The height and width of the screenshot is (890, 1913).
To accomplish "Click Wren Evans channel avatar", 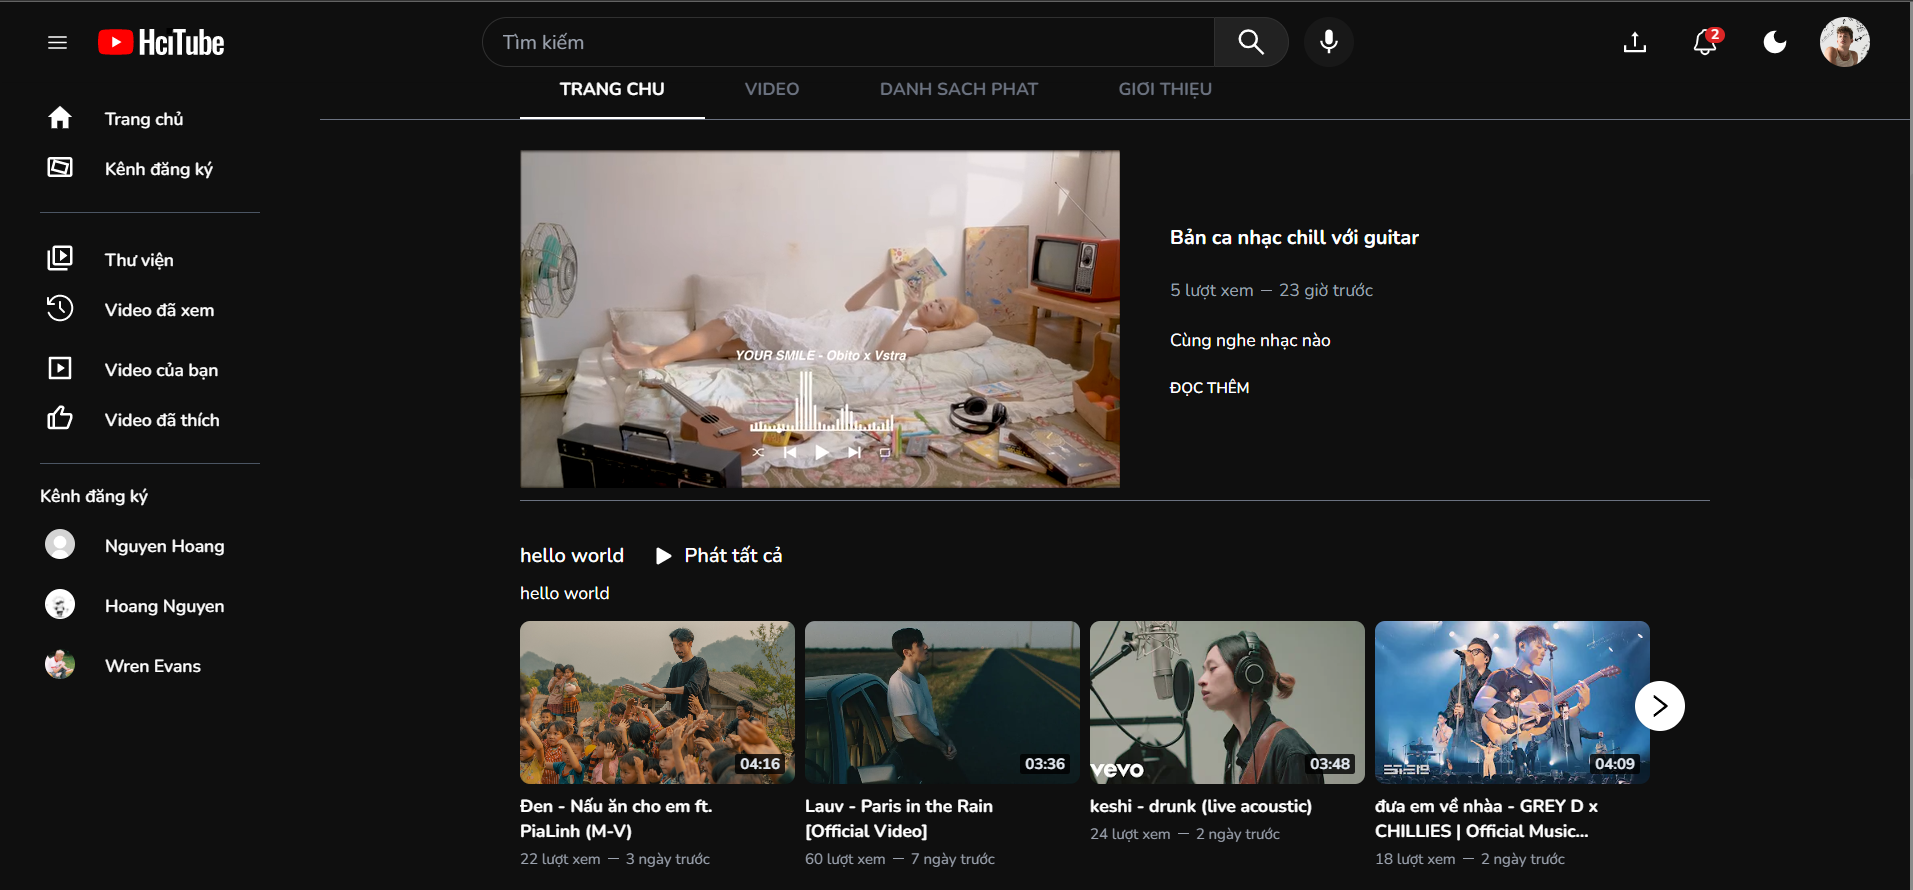I will click(60, 665).
